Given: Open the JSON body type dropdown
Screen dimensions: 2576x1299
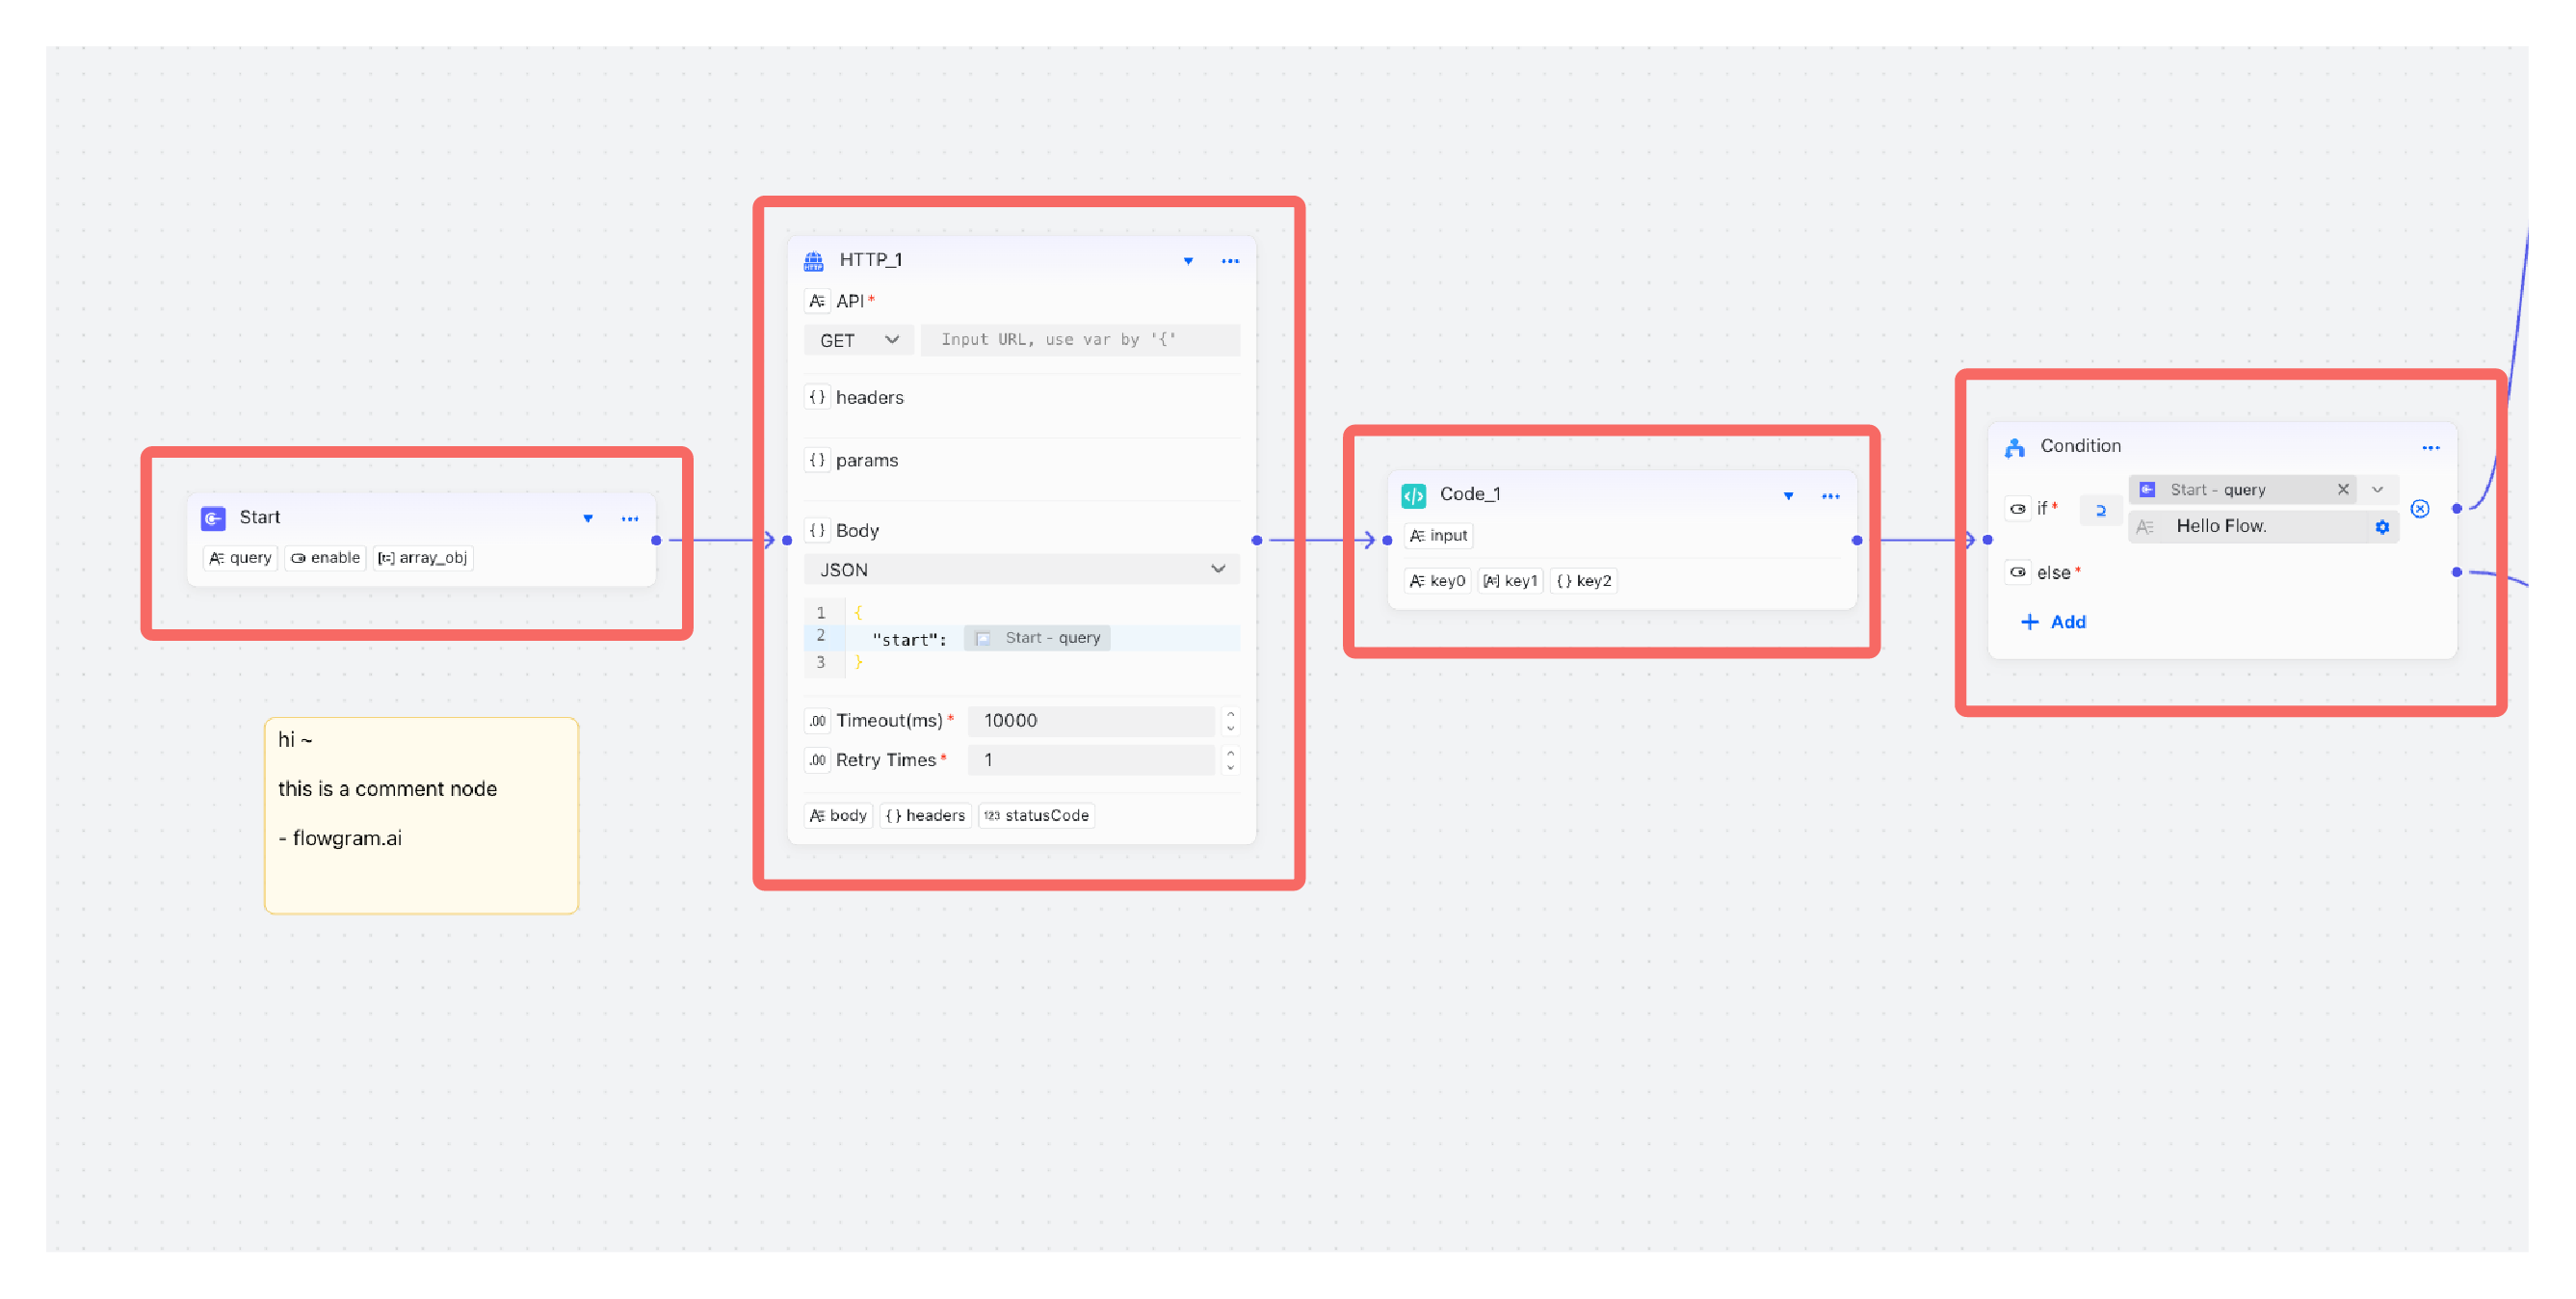Looking at the screenshot, I should point(1020,569).
